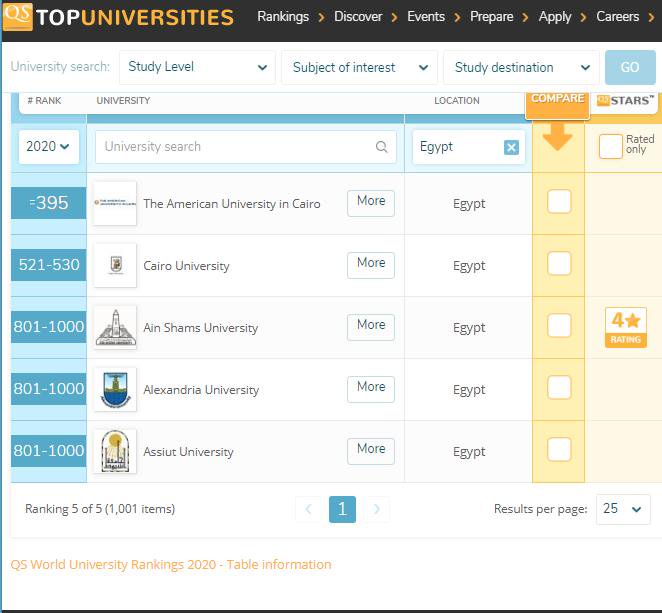
Task: Click the Assiut University emblem
Action: pos(115,451)
